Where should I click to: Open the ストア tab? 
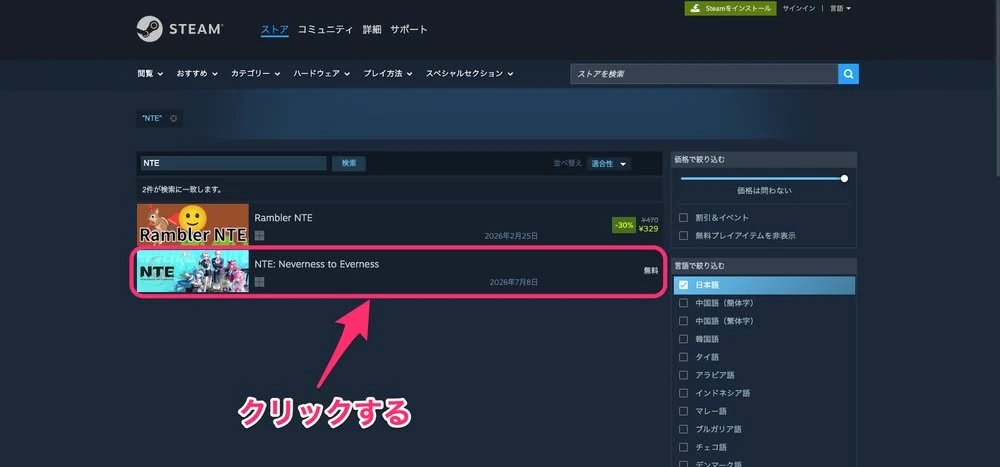[x=274, y=29]
